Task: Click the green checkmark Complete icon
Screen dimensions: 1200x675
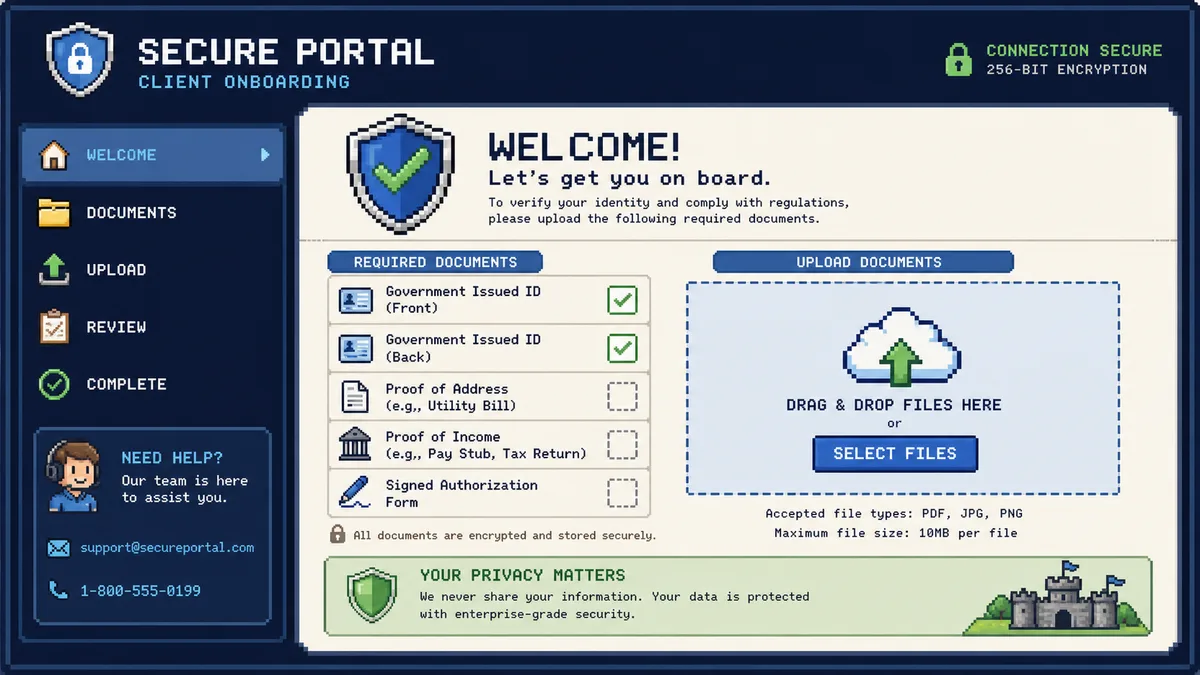Action: click(x=54, y=384)
